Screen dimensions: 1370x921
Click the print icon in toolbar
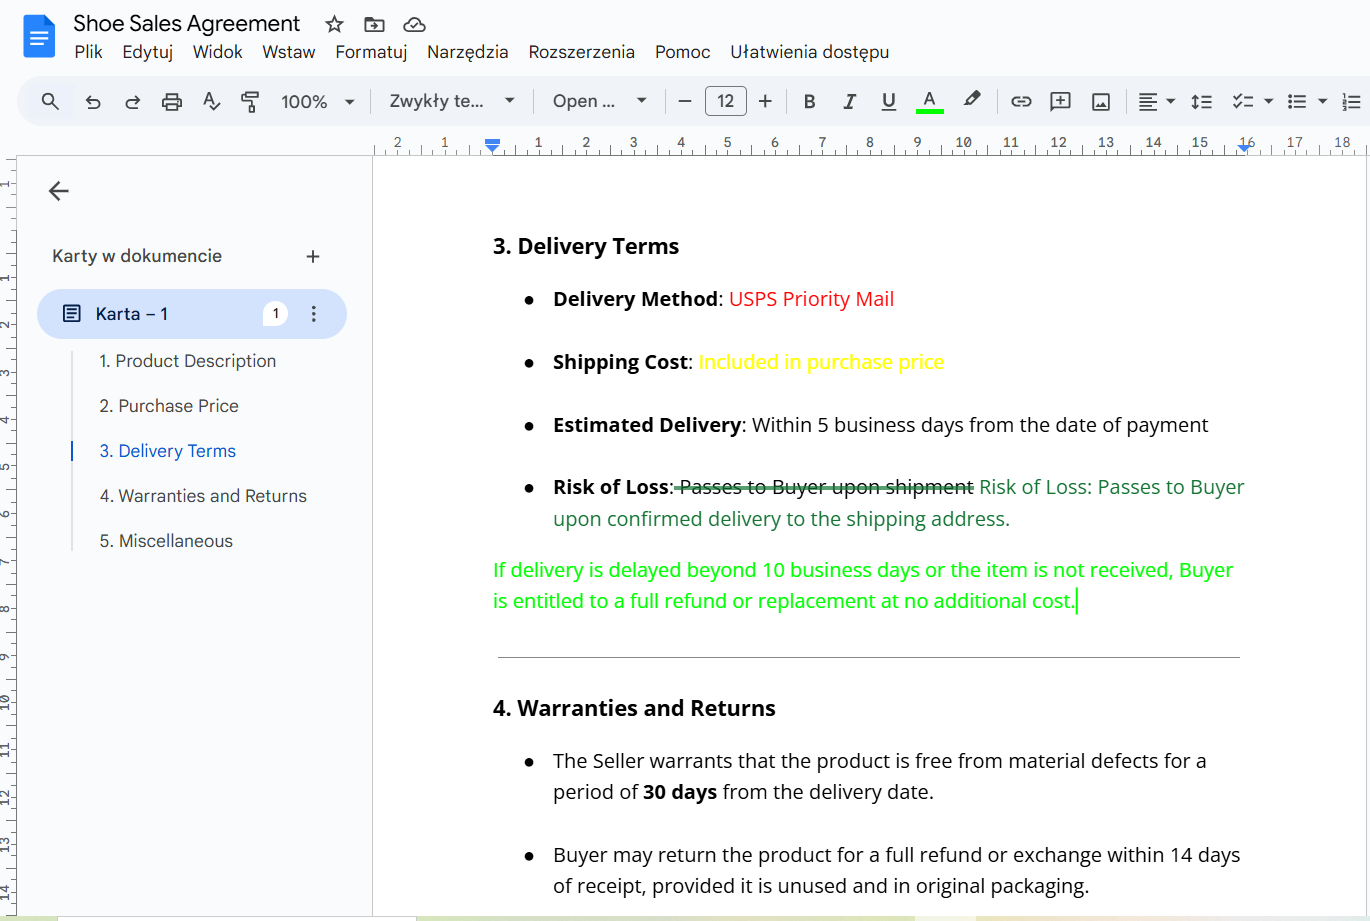172,101
